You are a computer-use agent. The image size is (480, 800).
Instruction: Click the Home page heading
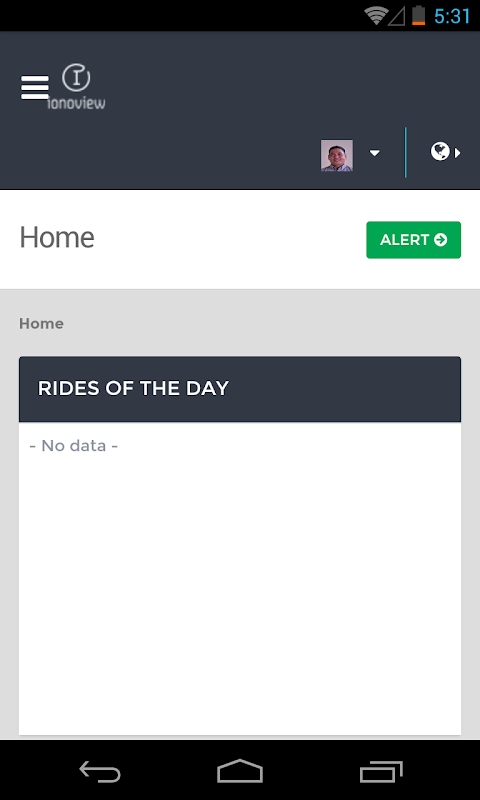tap(57, 238)
